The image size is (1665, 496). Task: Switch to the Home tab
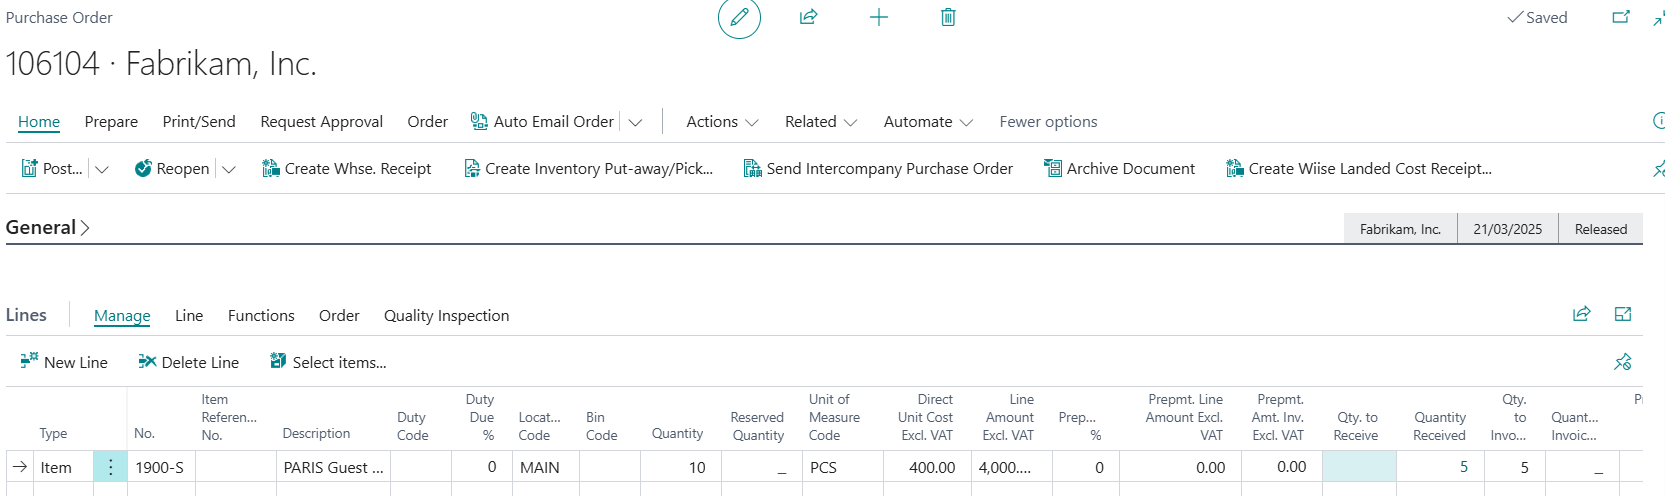pos(39,122)
